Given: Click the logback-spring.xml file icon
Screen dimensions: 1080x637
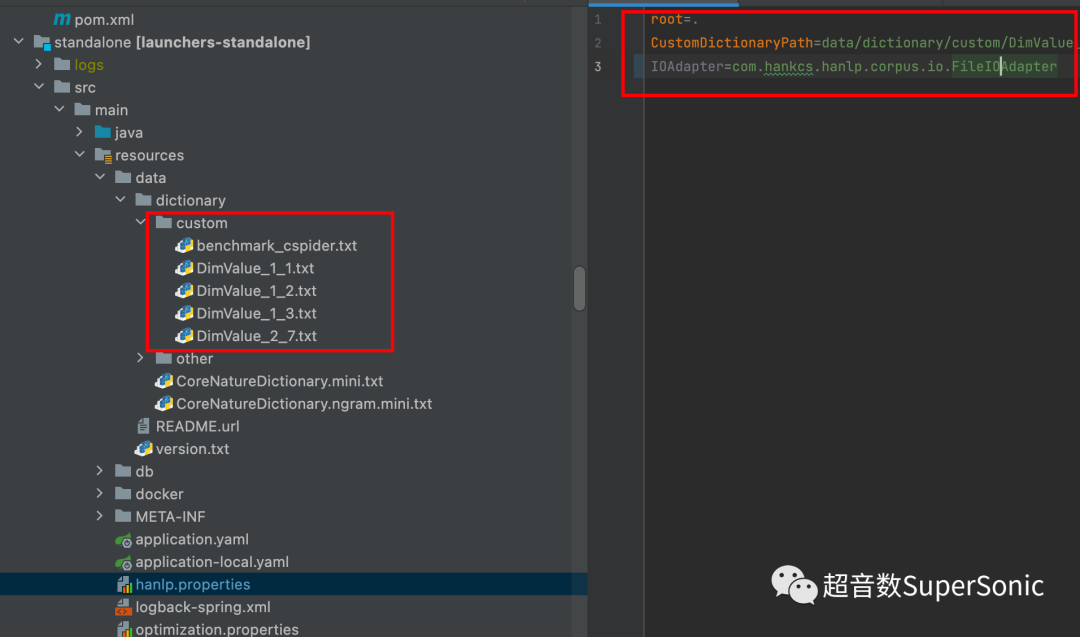Looking at the screenshot, I should pos(124,607).
